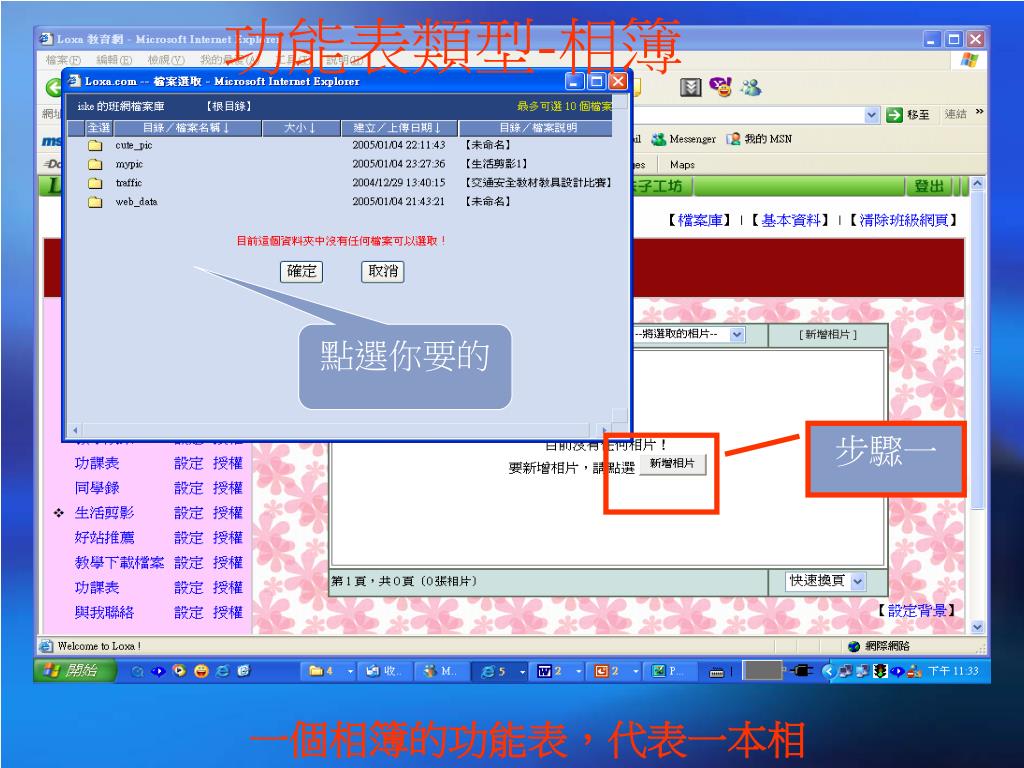Sort by 目錄/檔案名稱 column header
The height and width of the screenshot is (768, 1024).
187,127
